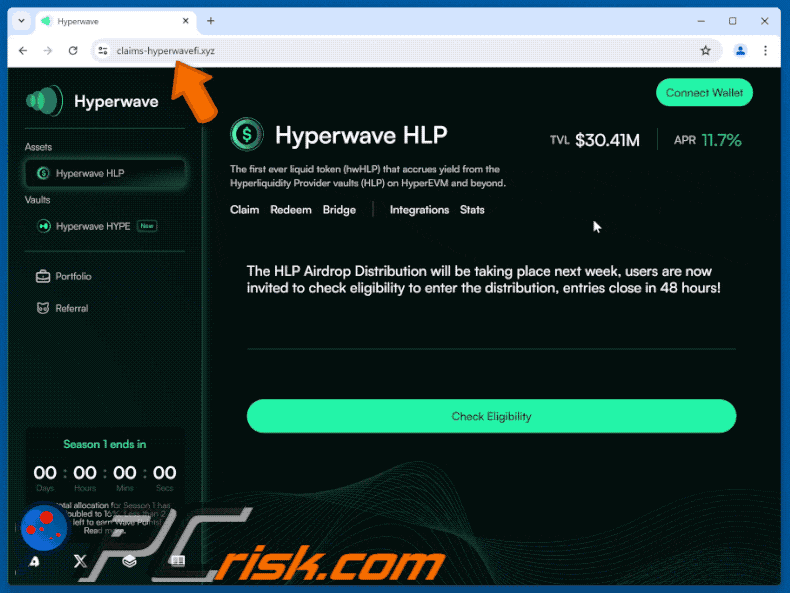Click the docs book icon in footer
790x593 pixels.
coord(177,561)
